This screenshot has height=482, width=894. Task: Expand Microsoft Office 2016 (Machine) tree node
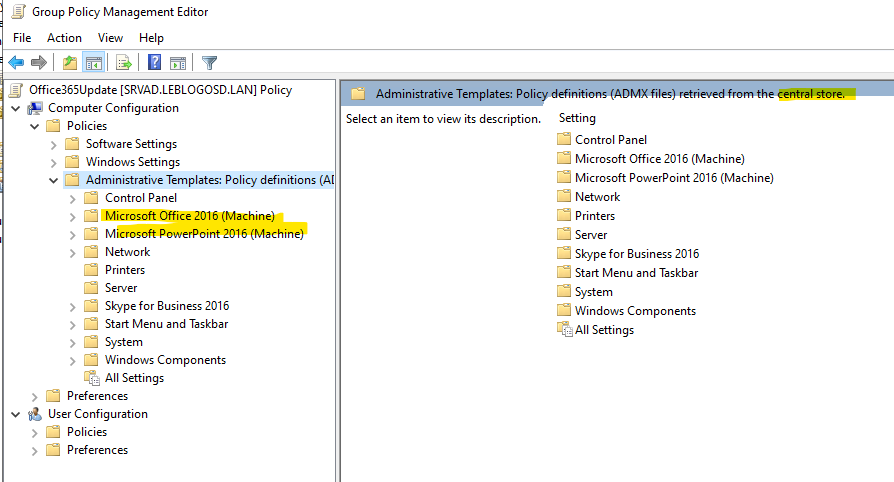click(x=72, y=217)
